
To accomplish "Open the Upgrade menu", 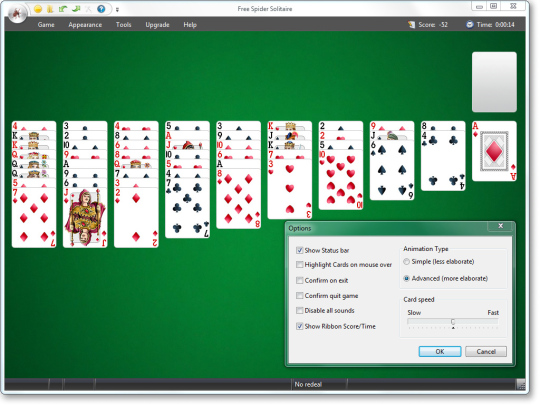I will [157, 25].
